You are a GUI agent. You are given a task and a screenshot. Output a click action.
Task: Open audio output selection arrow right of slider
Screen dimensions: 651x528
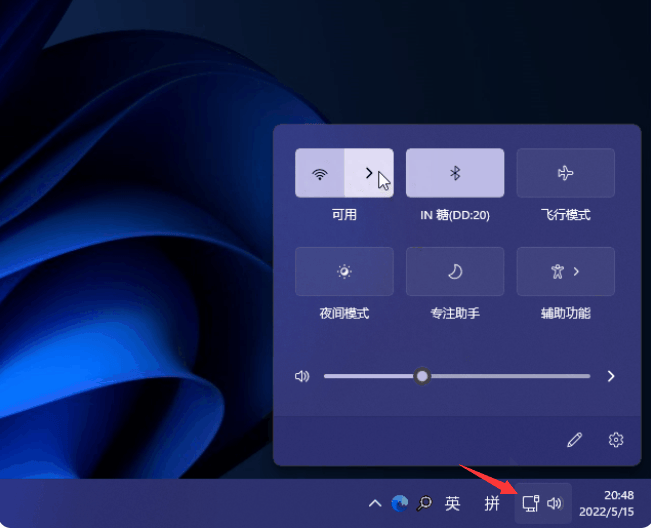pyautogui.click(x=611, y=376)
